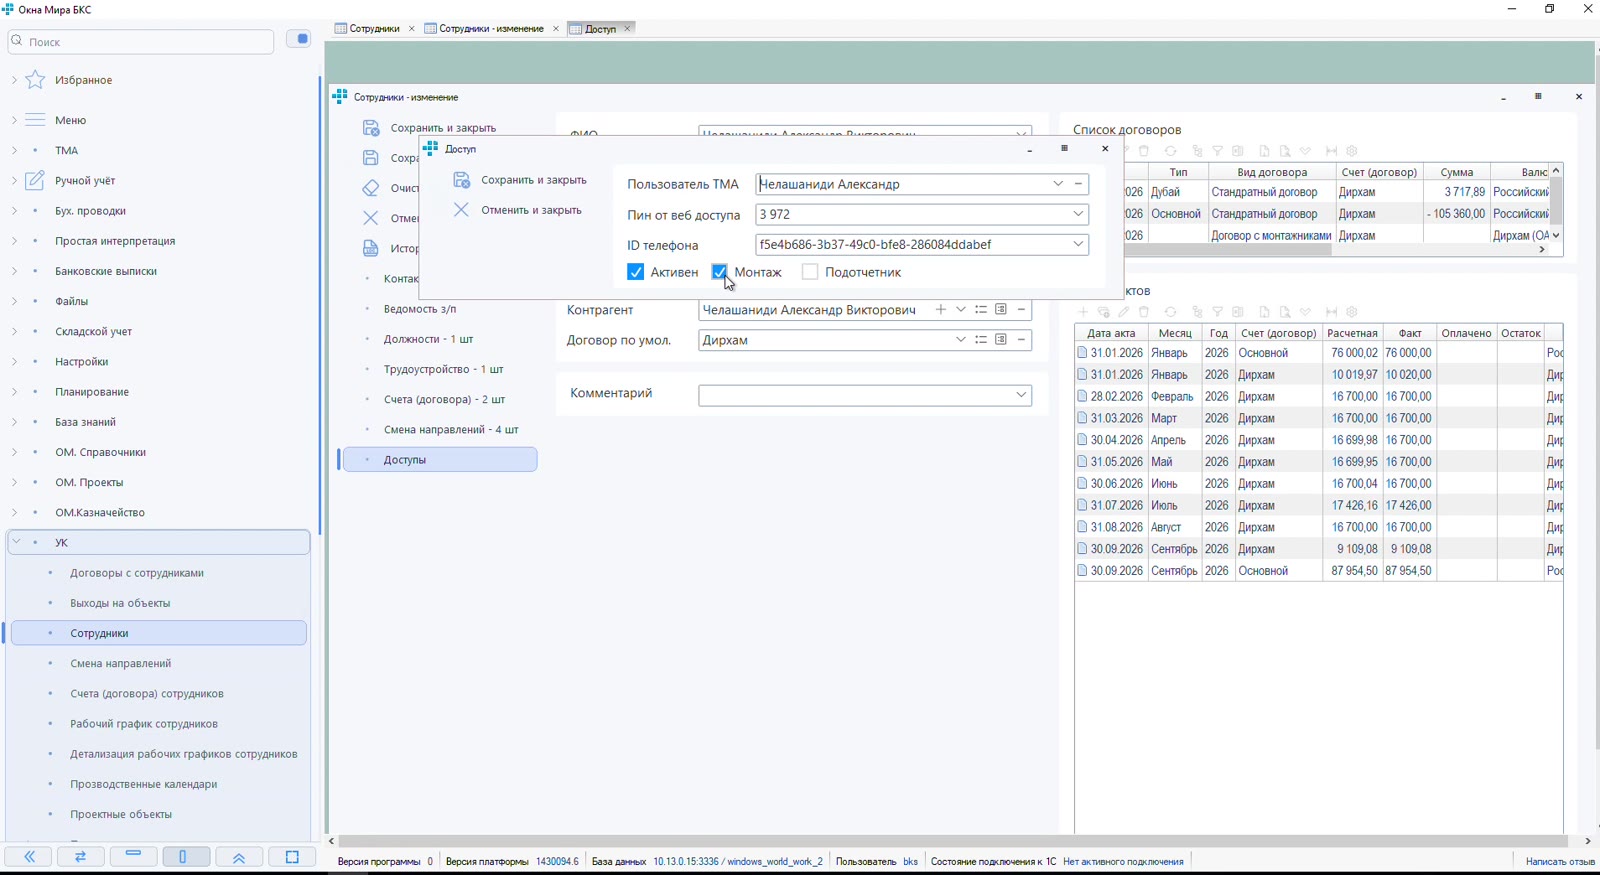Open the ID телефона dropdown arrow
The image size is (1600, 875).
coord(1078,244)
